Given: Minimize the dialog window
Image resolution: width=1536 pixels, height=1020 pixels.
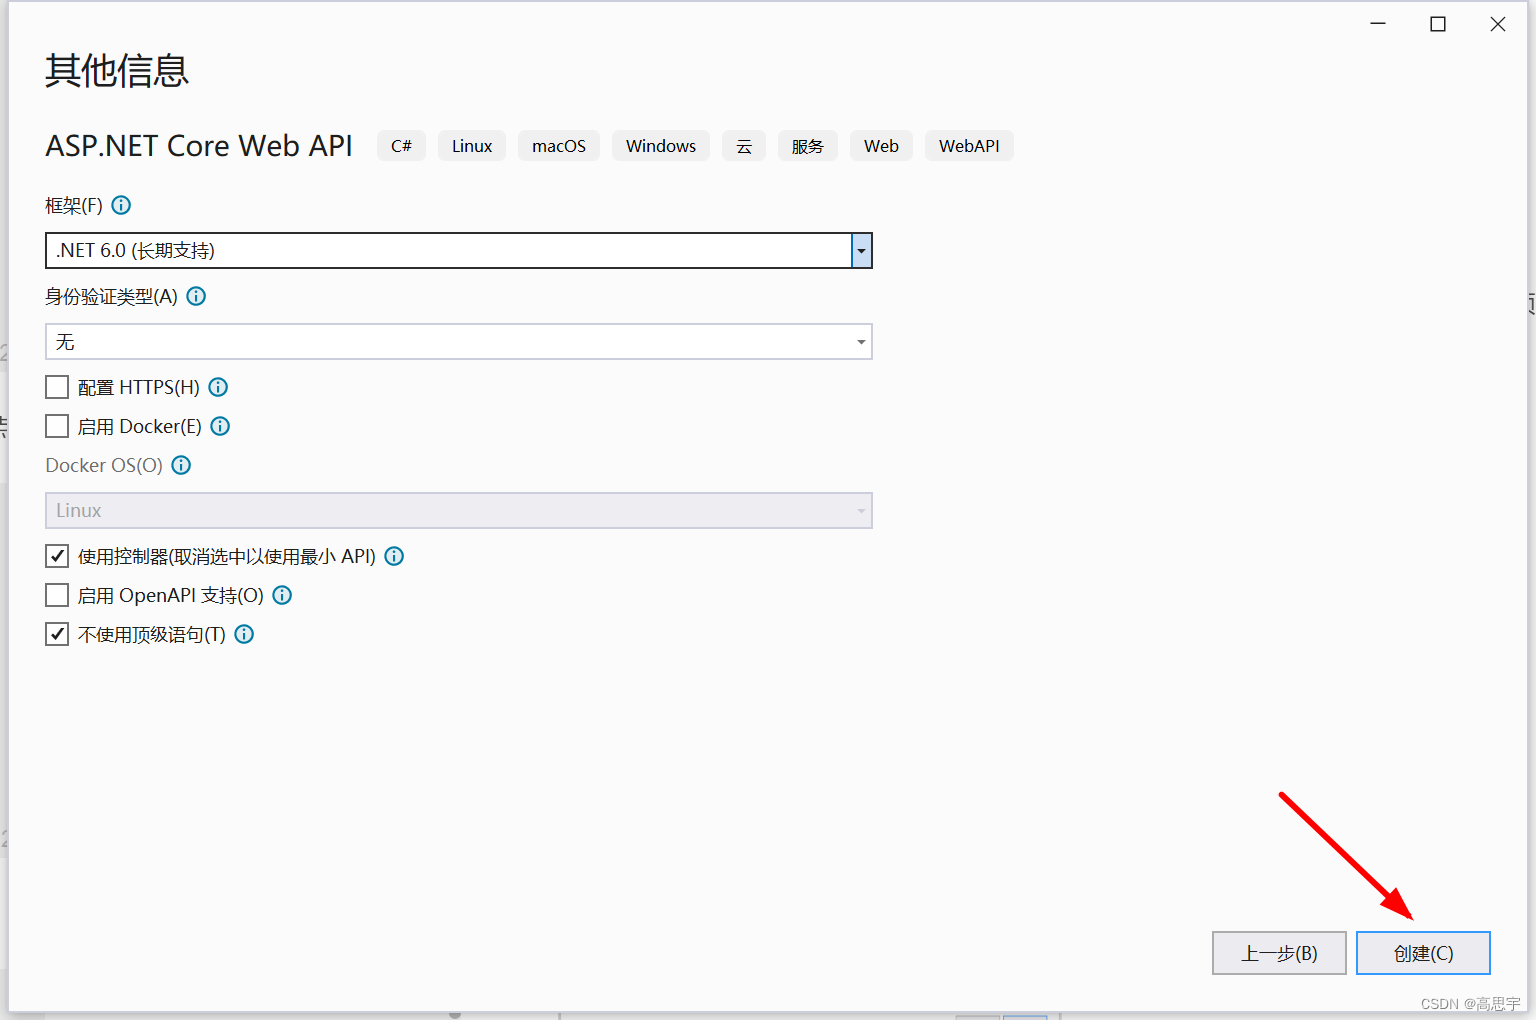Looking at the screenshot, I should 1378,24.
